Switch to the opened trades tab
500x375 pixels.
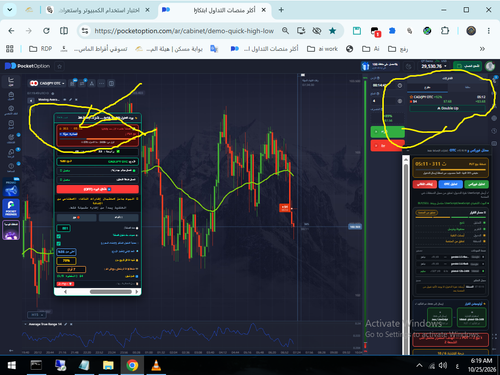(427, 87)
